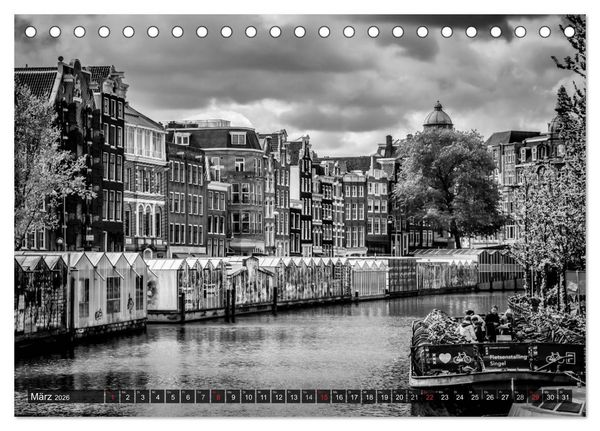
Task: Choose day 19 in the date row
Action: 384,397
